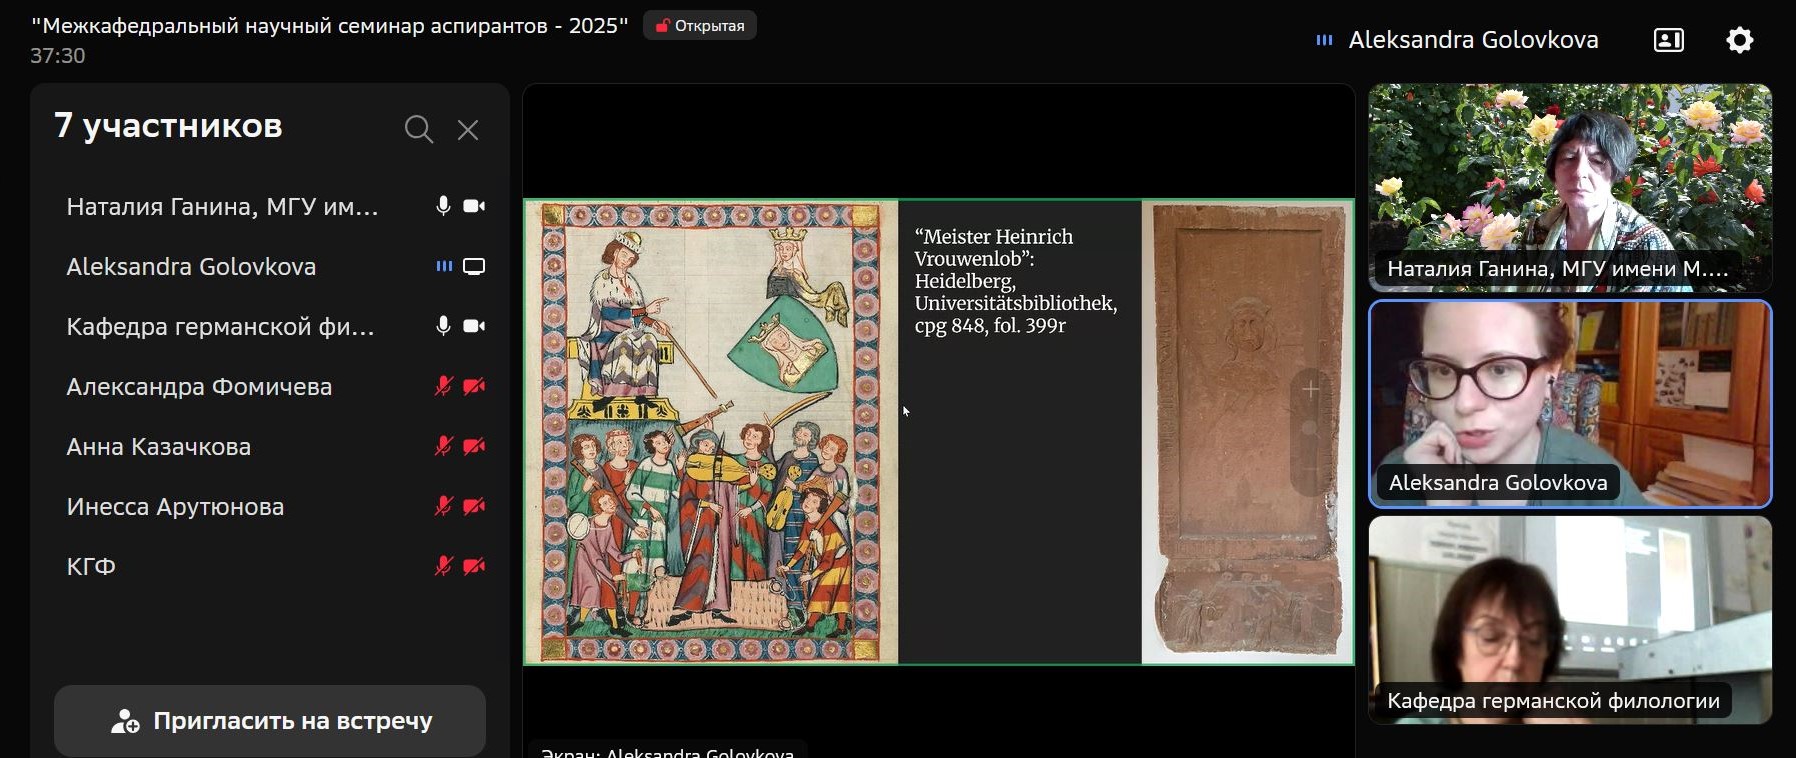Click disabled camera icon for Инесса Арутюнова
Viewport: 1796px width, 758px height.
pyautogui.click(x=474, y=506)
